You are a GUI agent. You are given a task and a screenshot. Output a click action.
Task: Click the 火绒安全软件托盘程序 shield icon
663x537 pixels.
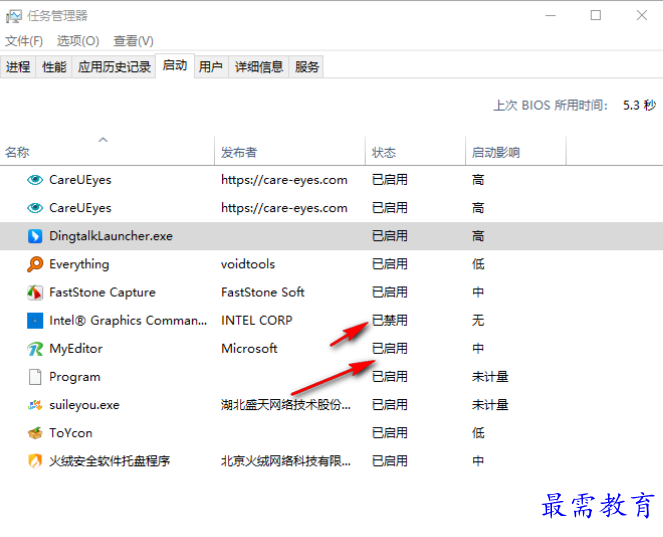[x=35, y=461]
